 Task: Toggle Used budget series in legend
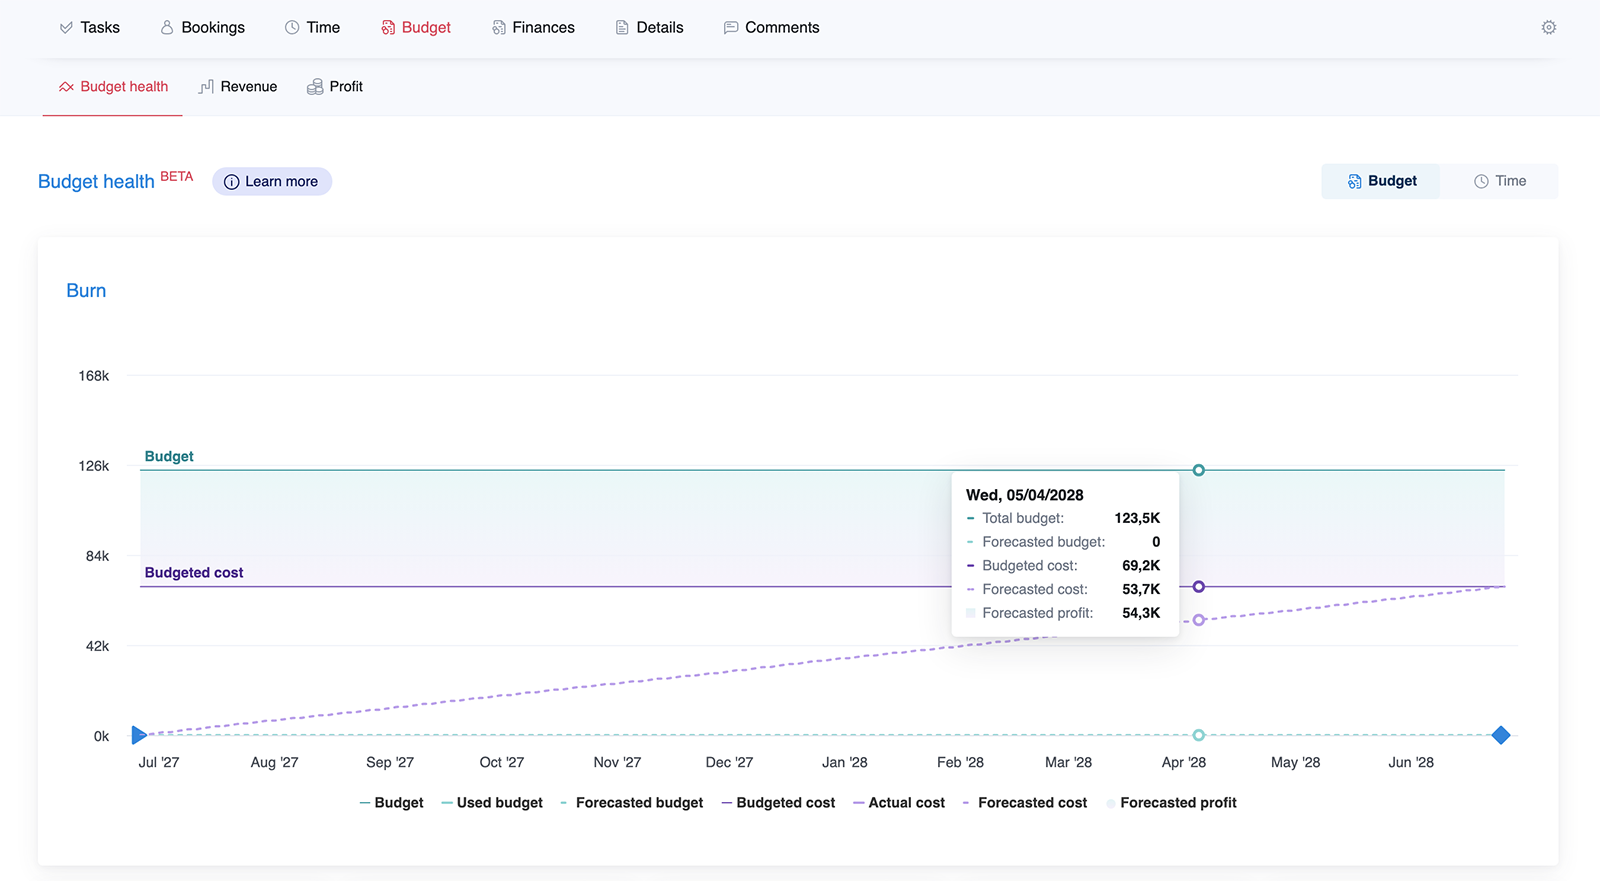(x=492, y=803)
